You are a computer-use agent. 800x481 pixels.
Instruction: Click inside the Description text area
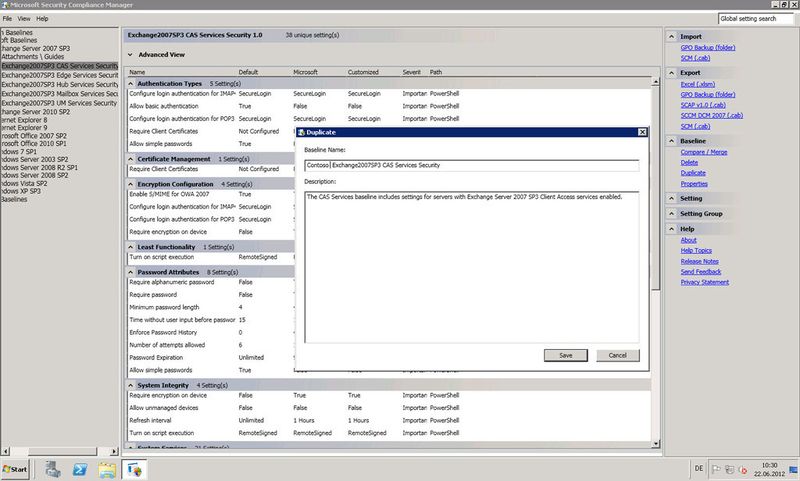[x=471, y=267]
